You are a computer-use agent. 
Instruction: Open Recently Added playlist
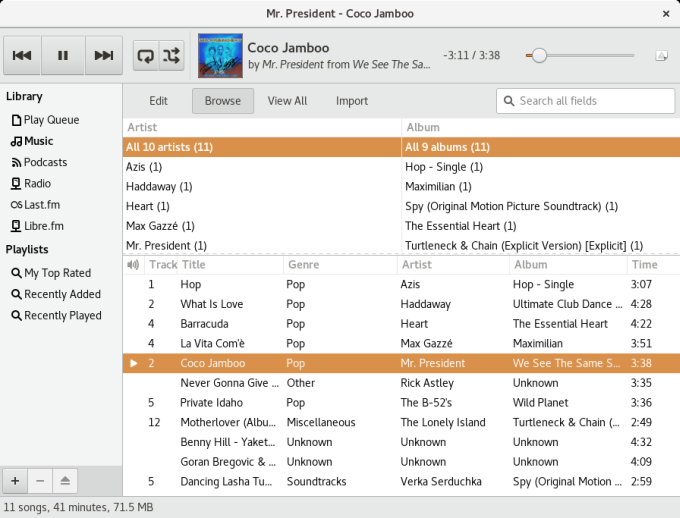pyautogui.click(x=56, y=294)
